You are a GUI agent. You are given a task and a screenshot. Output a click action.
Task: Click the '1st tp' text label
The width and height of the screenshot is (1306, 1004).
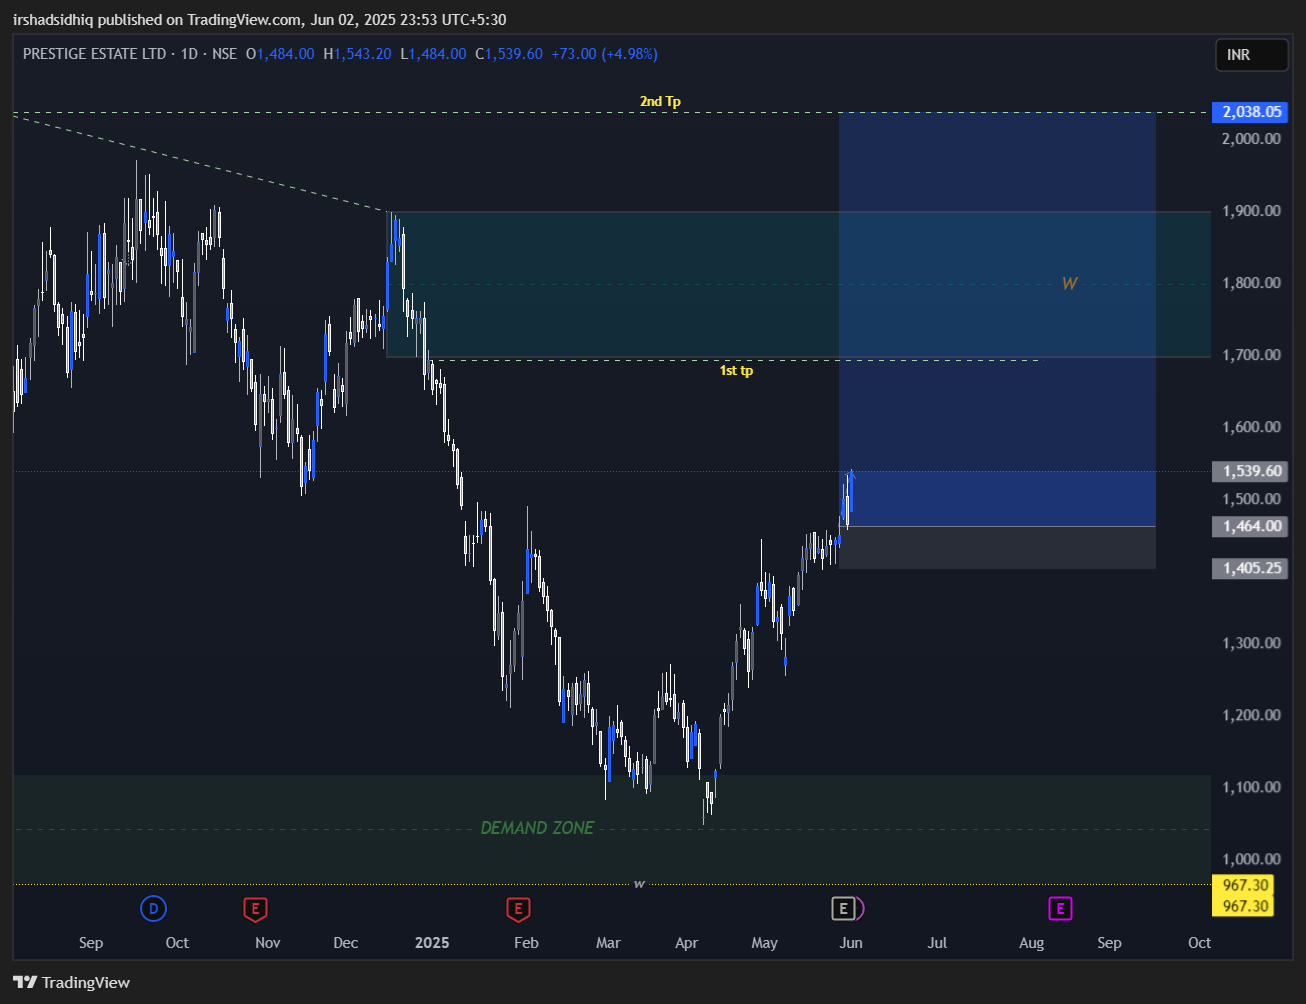[x=736, y=370]
